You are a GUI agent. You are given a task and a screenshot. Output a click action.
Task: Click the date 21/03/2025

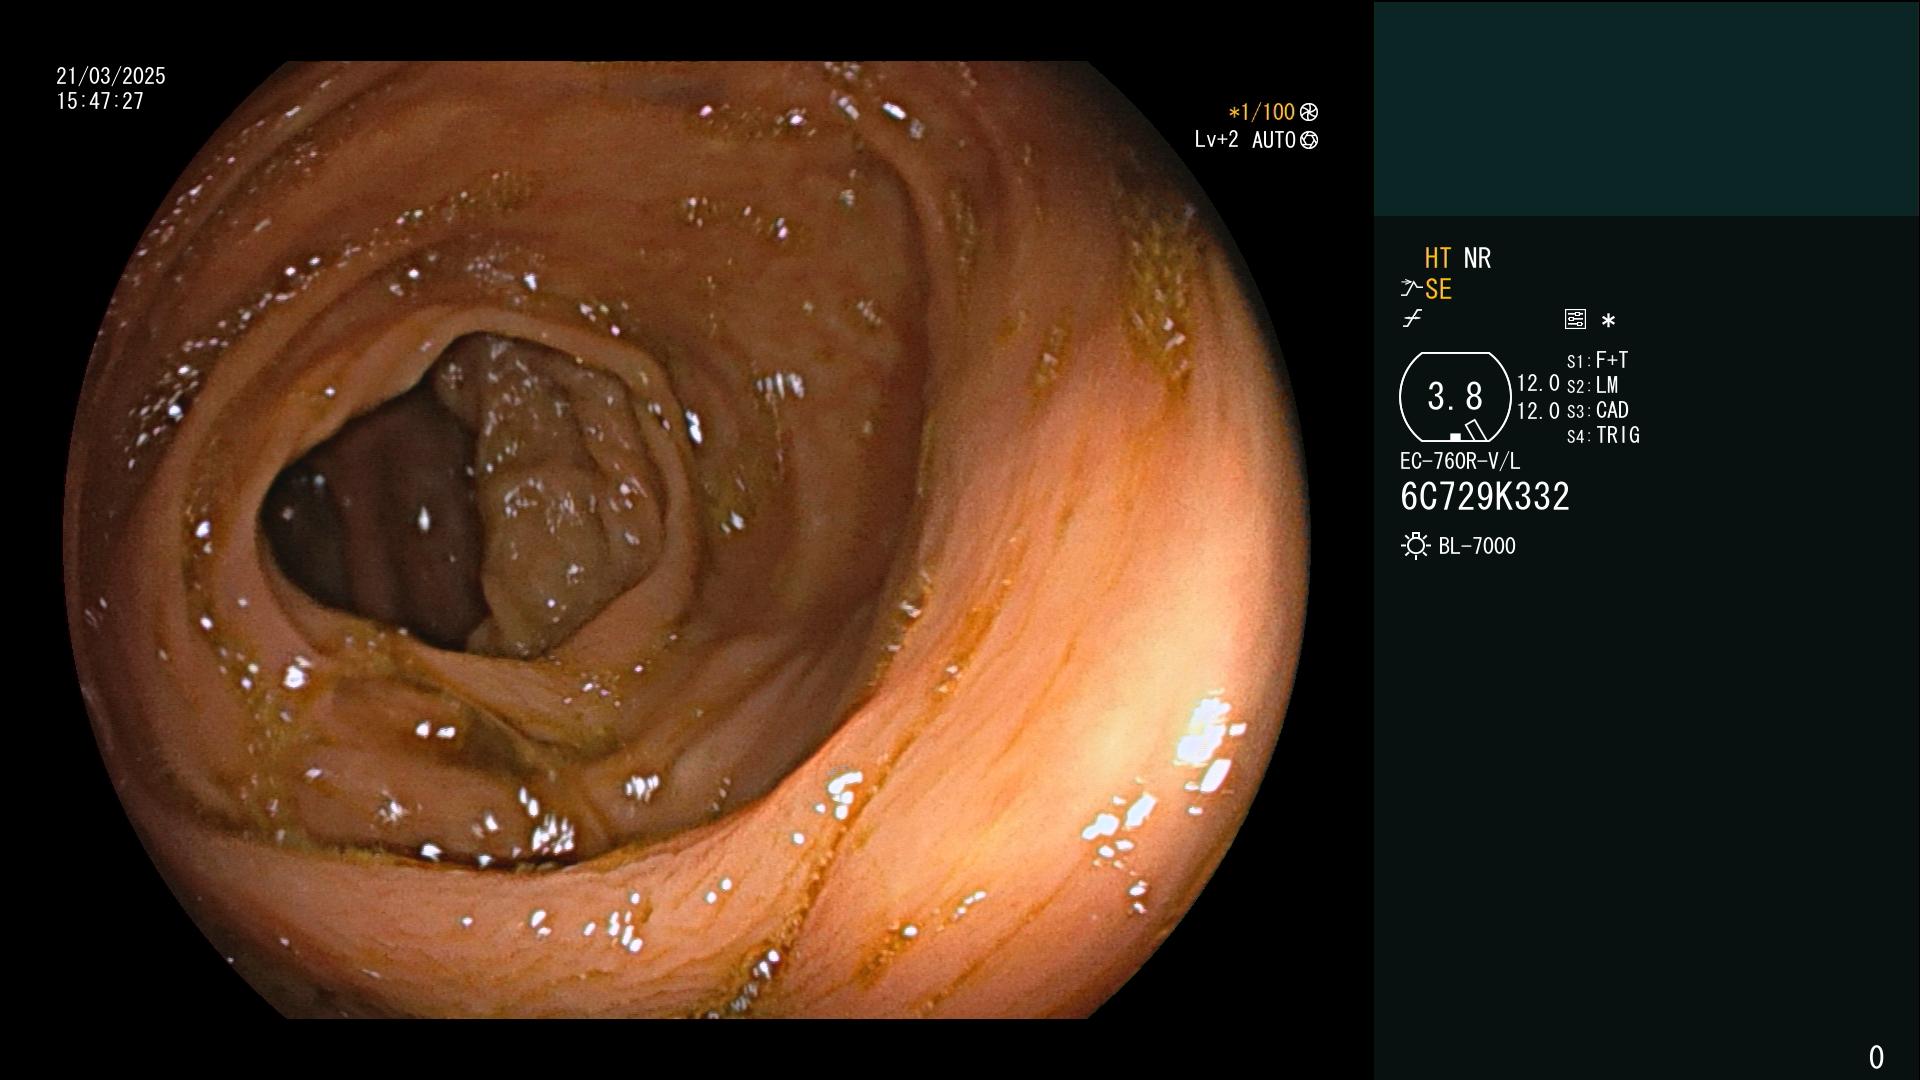[111, 76]
